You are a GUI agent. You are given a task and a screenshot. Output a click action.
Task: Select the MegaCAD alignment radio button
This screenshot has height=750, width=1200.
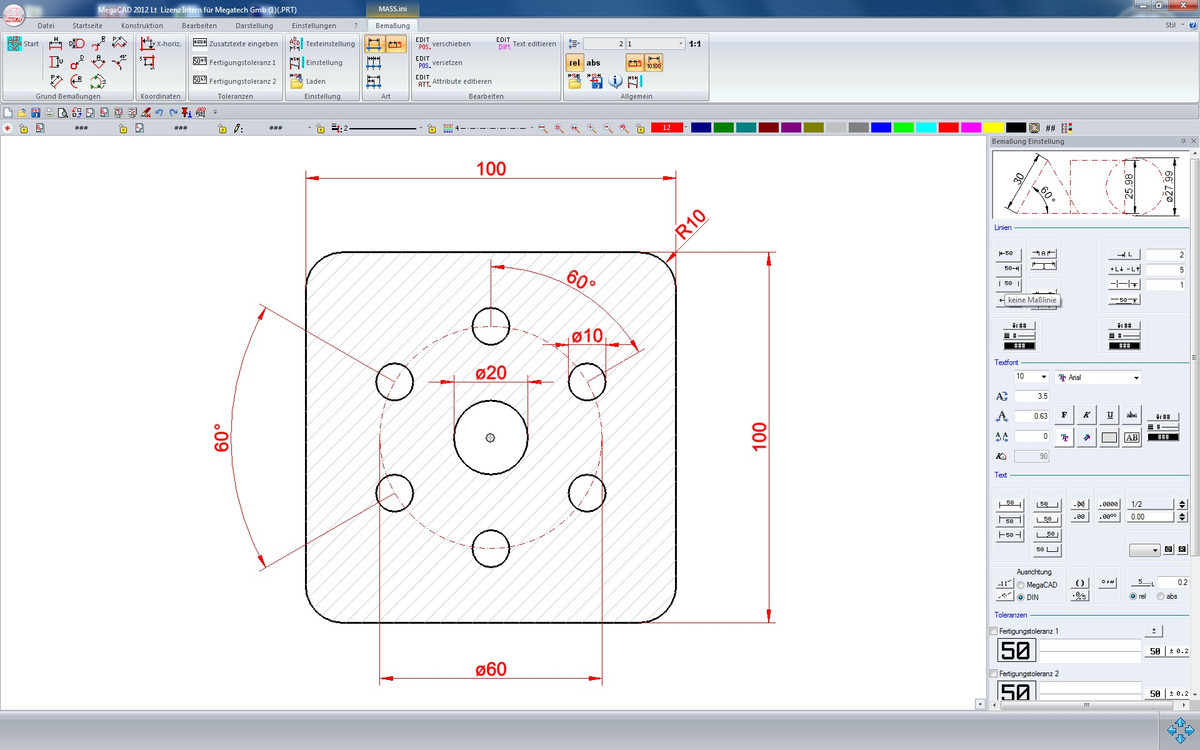pyautogui.click(x=1020, y=585)
